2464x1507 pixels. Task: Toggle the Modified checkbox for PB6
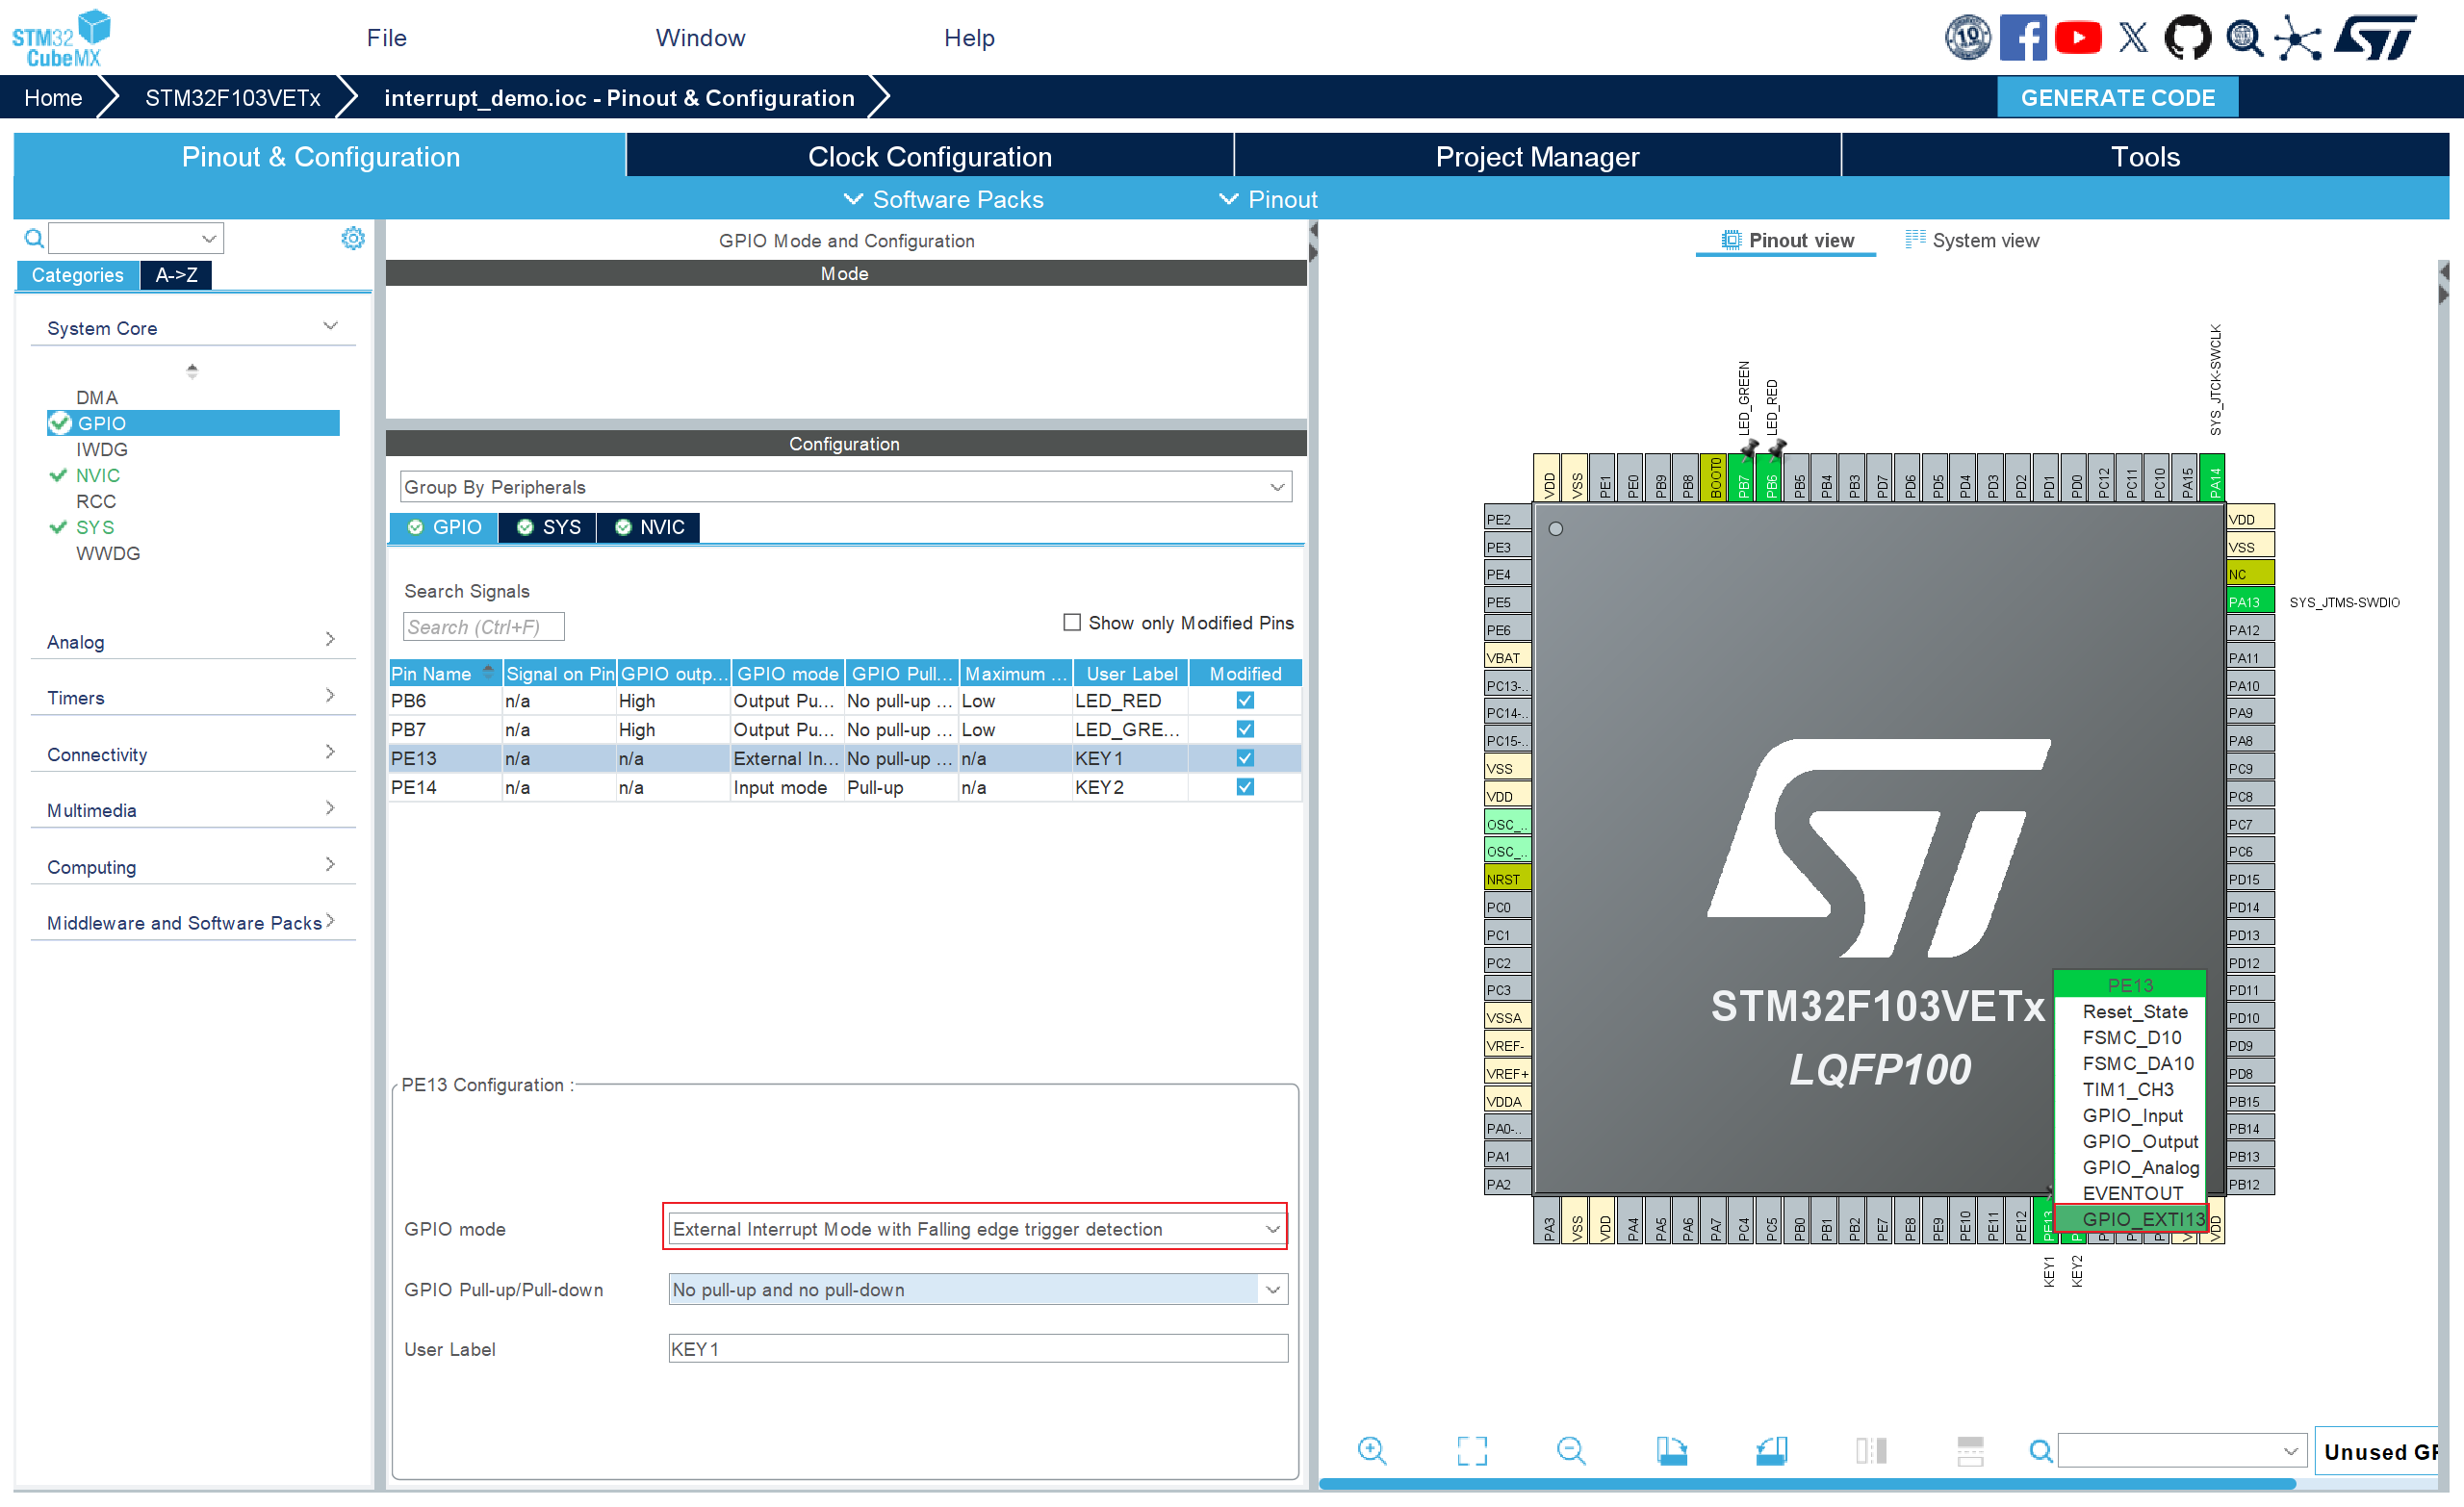pyautogui.click(x=1245, y=700)
